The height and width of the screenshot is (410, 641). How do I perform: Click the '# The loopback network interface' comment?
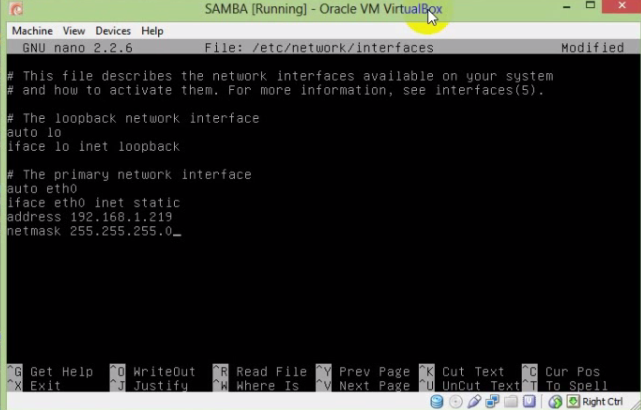(x=133, y=118)
